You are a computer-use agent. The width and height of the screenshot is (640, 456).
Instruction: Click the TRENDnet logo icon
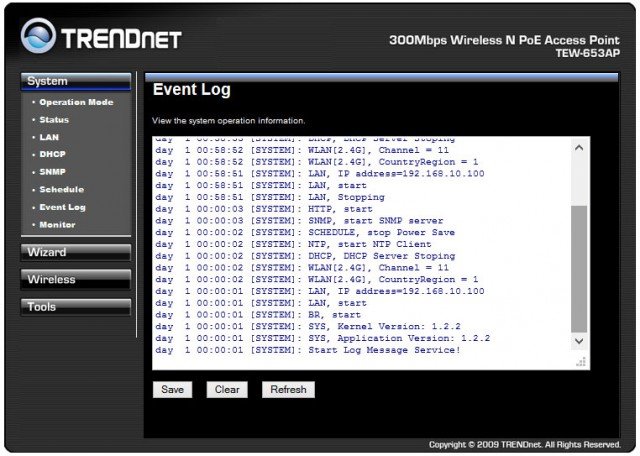pos(39,35)
